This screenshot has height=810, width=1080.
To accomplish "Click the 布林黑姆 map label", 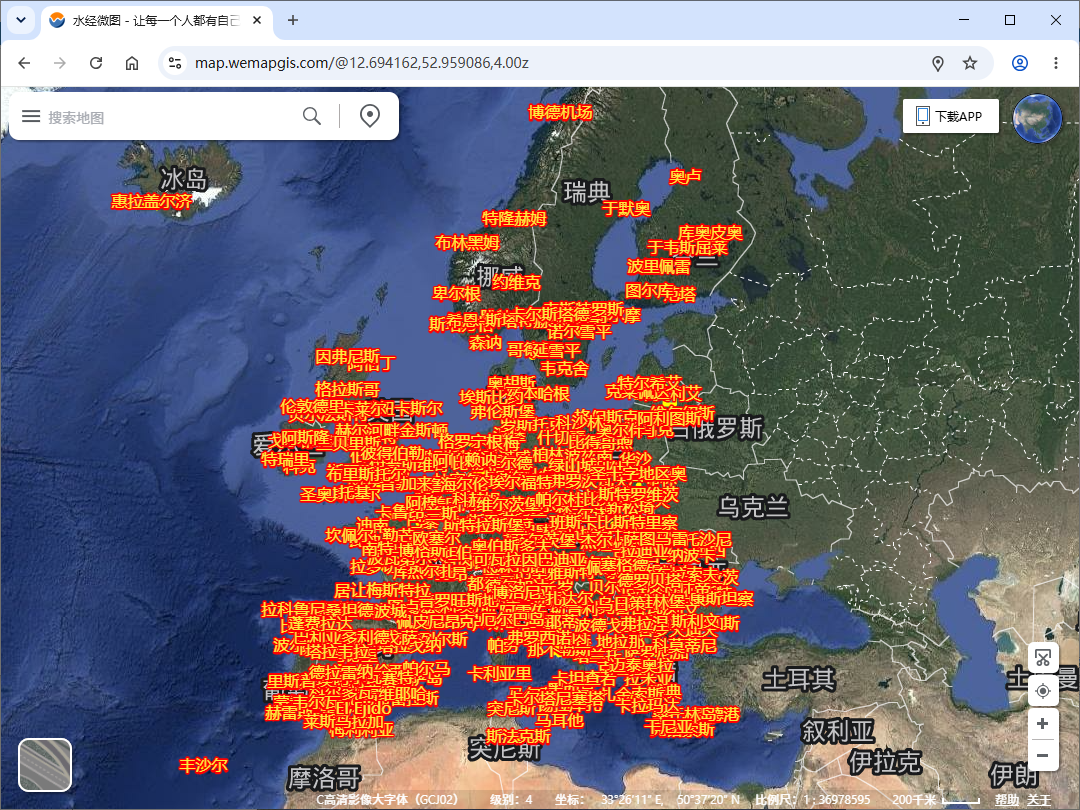I will 467,242.
